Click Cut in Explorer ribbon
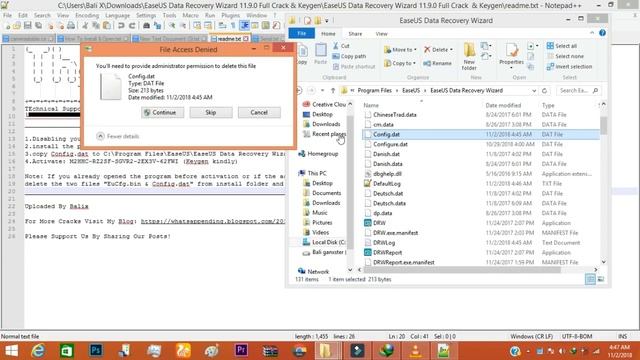Screen dimensions: 640x360 [x=341, y=46]
